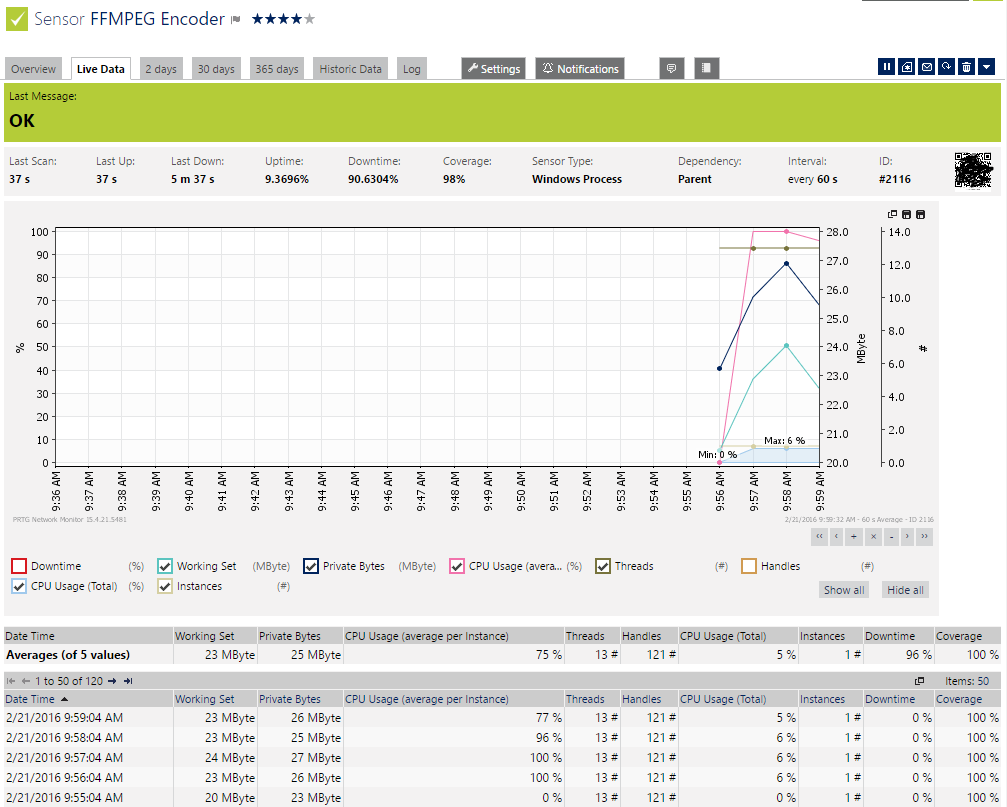This screenshot has height=807, width=1007.
Task: Click the envelope email icon in toolbar
Action: coord(926,67)
